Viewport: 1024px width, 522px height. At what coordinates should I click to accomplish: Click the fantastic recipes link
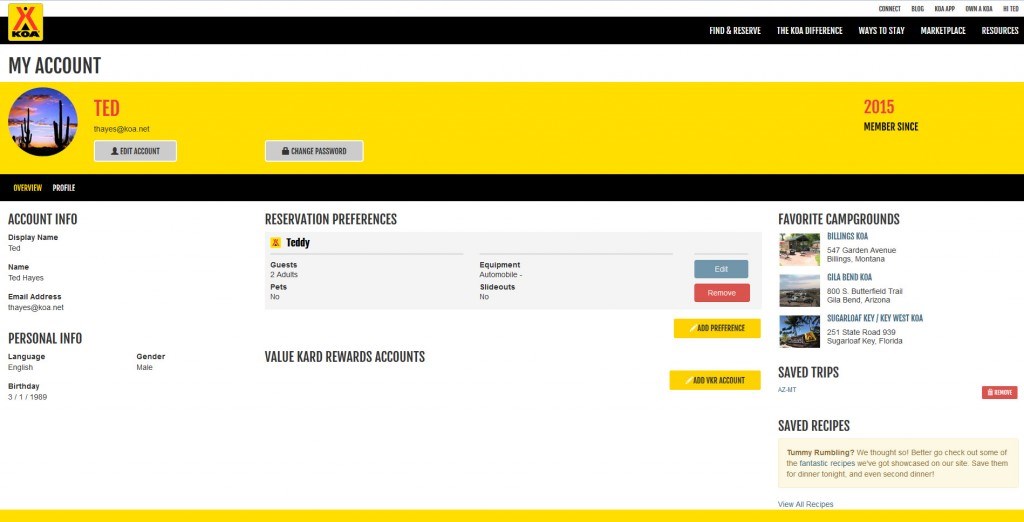pyautogui.click(x=827, y=463)
